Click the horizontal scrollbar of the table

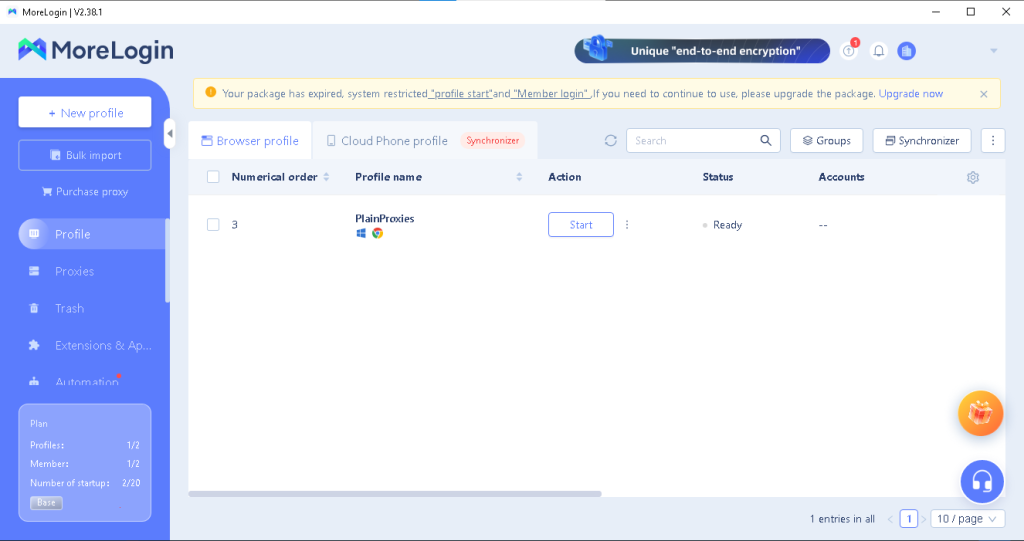click(x=394, y=494)
